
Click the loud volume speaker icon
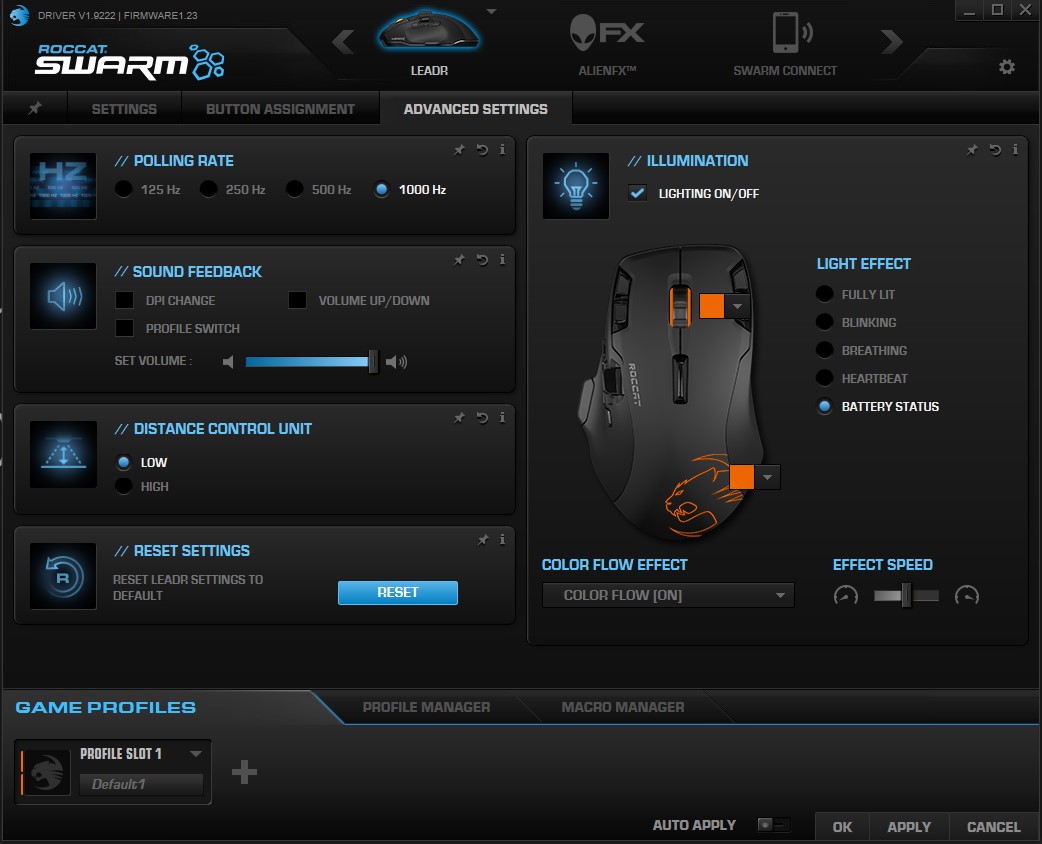397,362
